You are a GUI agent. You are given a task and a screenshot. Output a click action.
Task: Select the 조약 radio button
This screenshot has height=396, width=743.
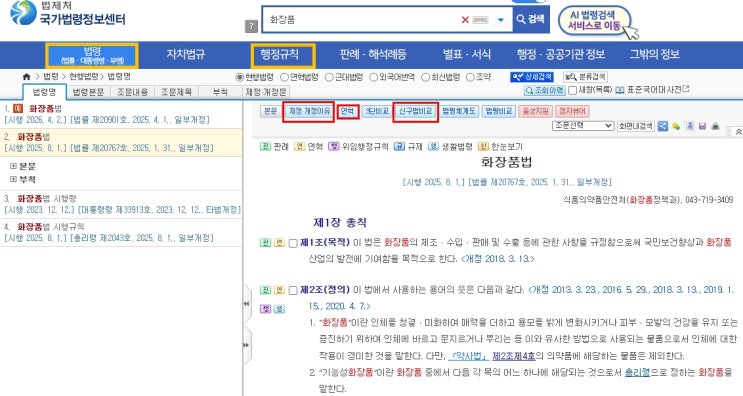pyautogui.click(x=470, y=77)
